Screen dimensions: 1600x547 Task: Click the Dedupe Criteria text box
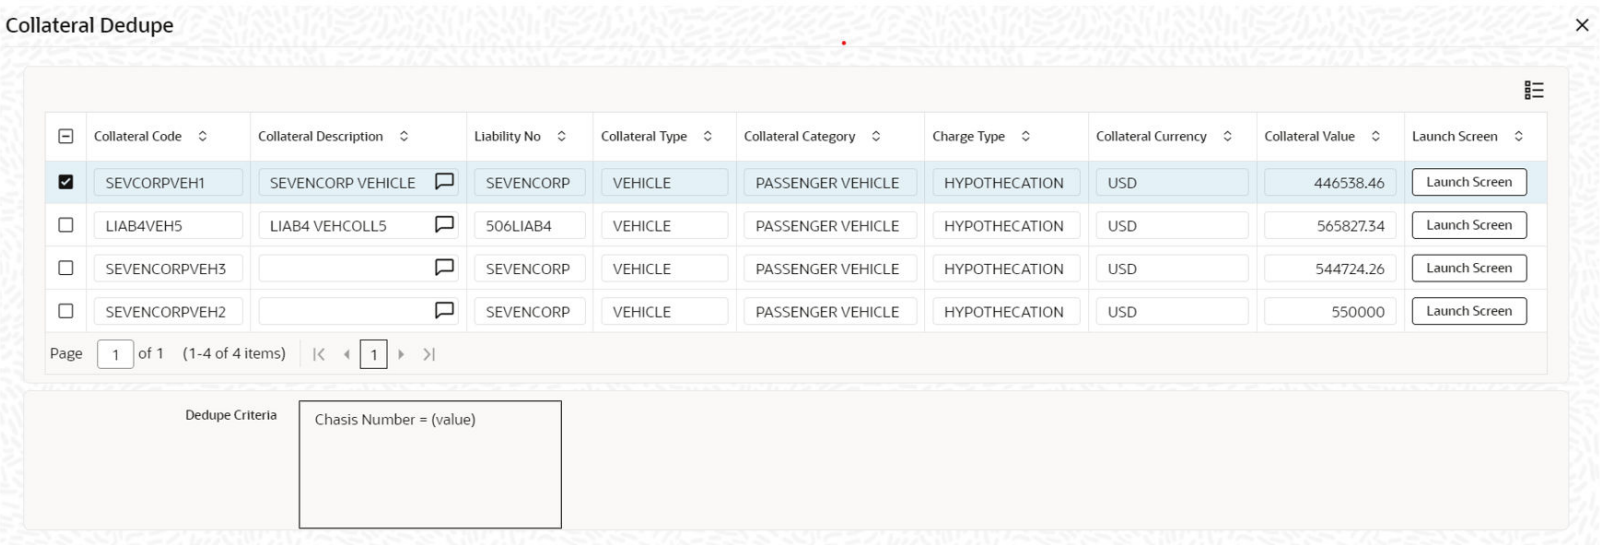pyautogui.click(x=430, y=465)
